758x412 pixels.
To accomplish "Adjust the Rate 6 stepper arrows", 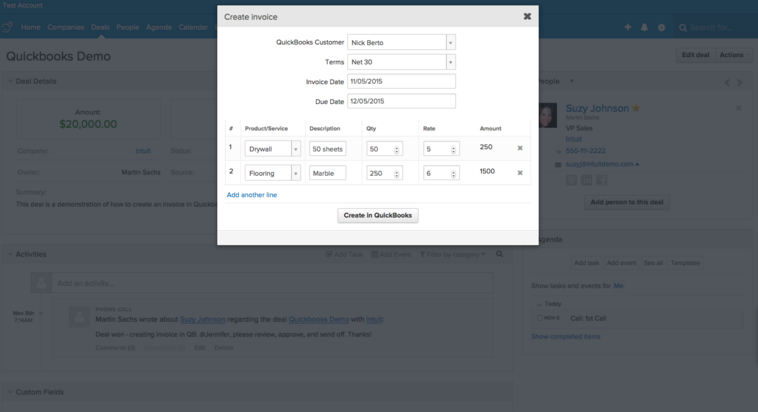I will click(x=453, y=174).
